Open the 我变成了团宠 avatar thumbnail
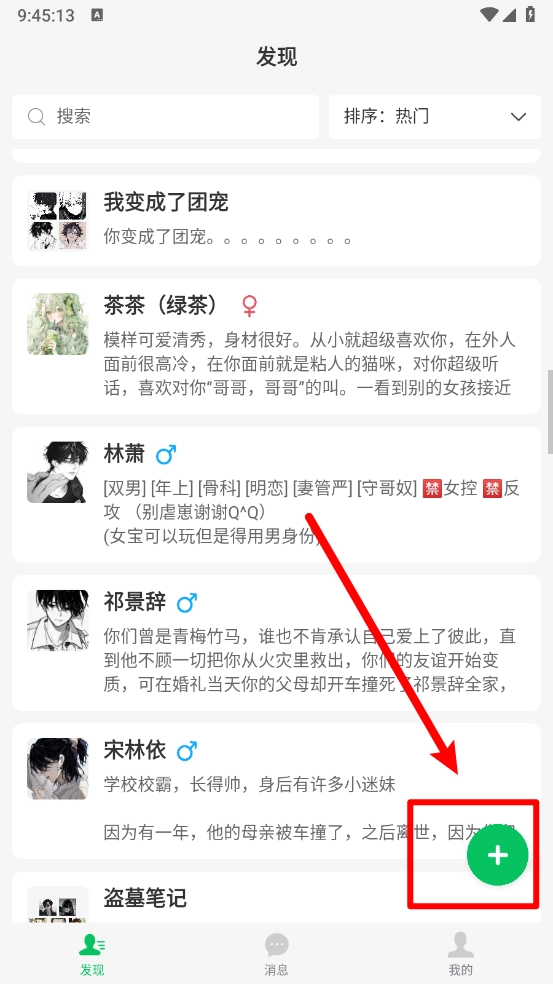The height and width of the screenshot is (984, 553). pos(58,221)
